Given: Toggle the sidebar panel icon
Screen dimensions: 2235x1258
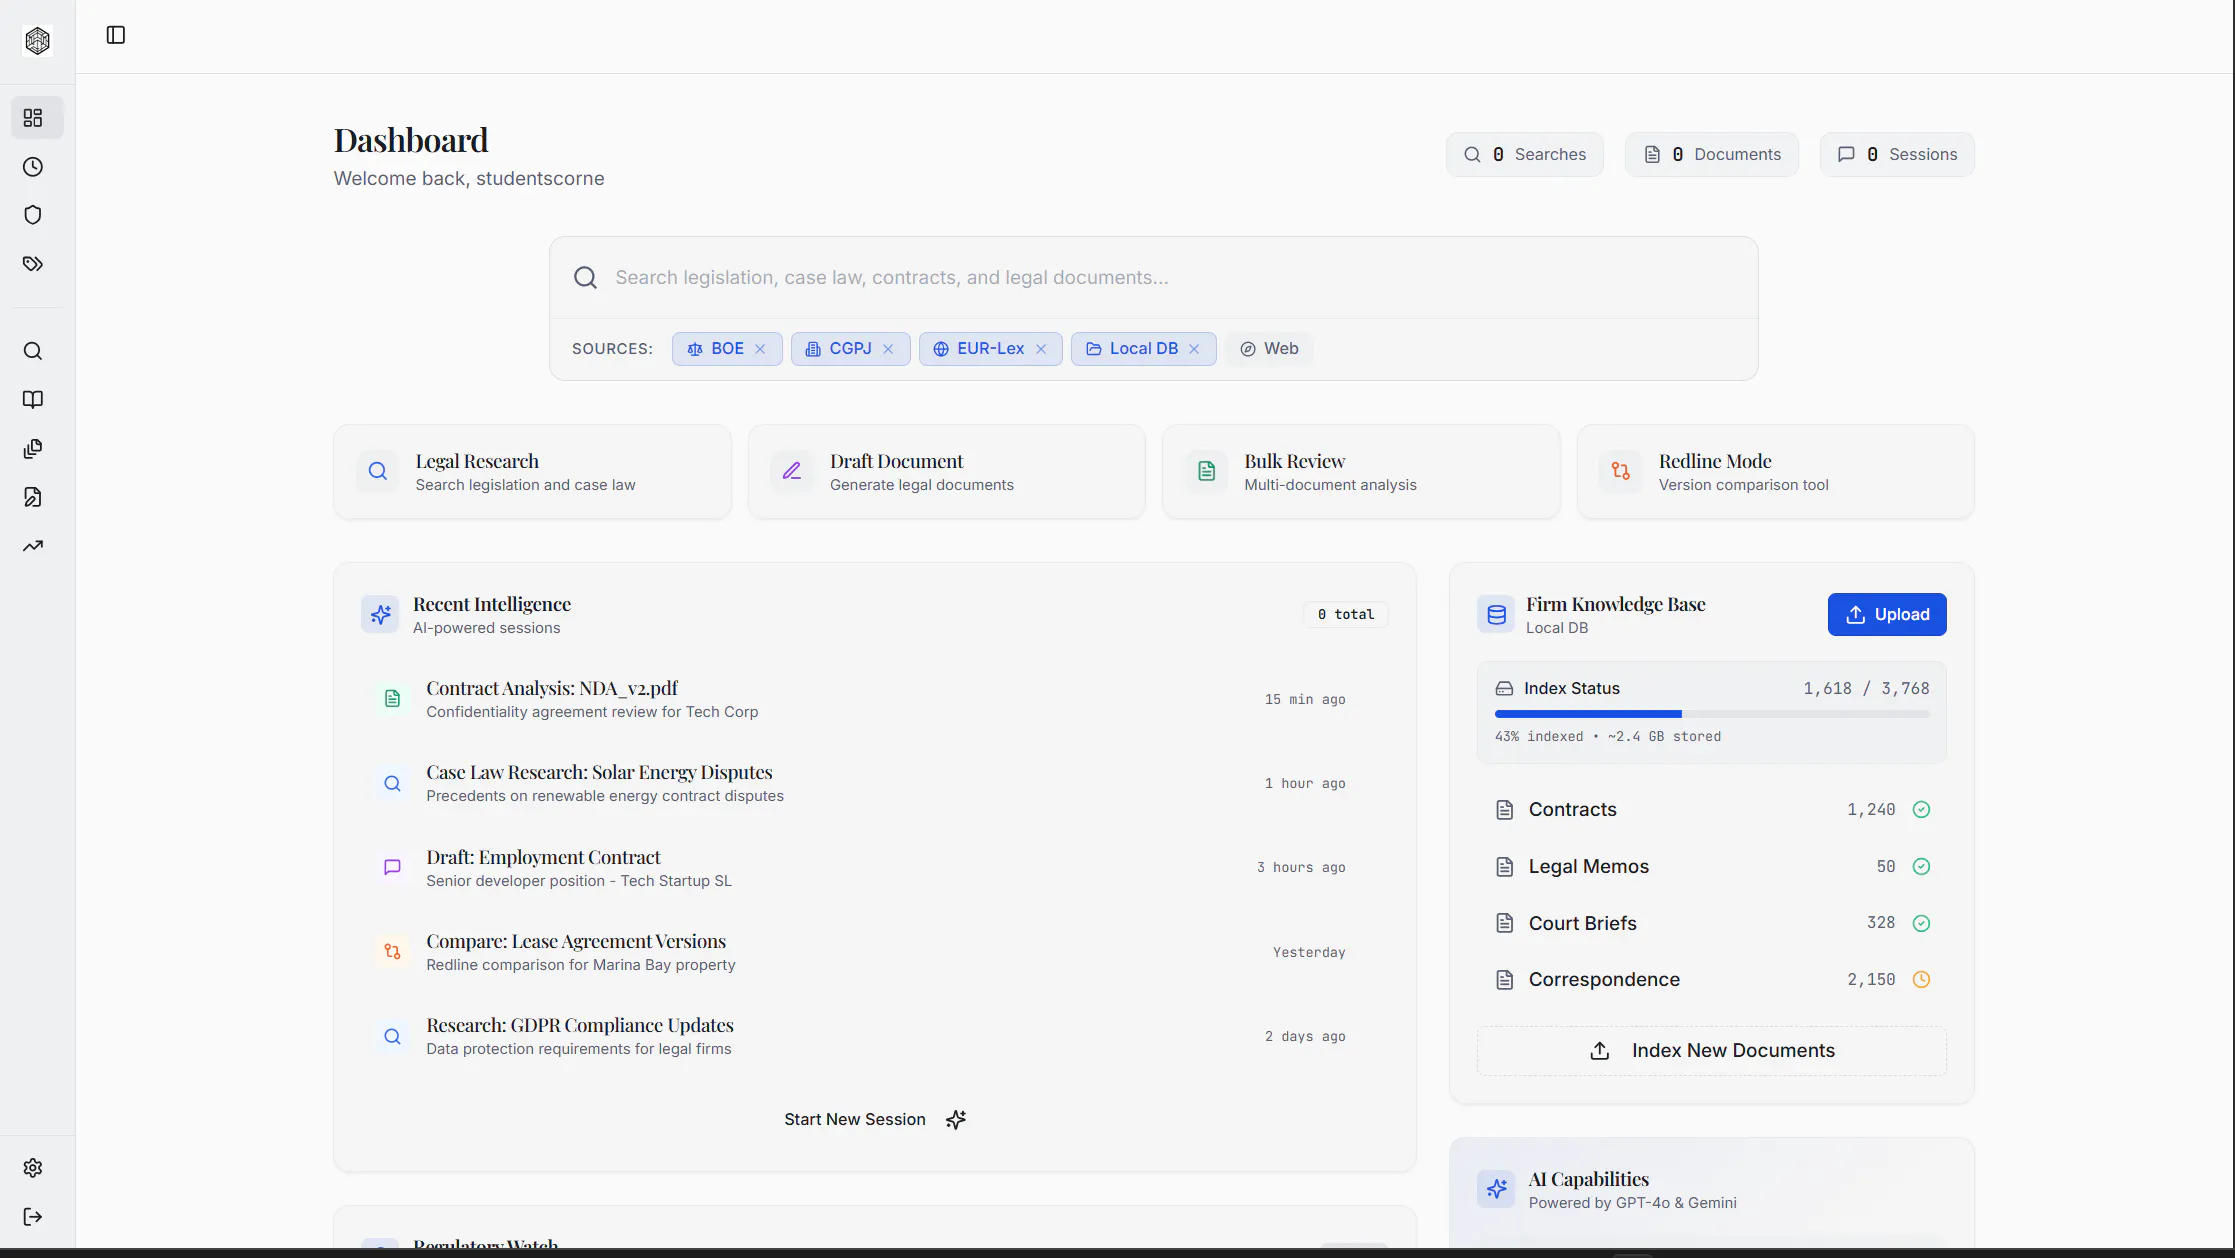Looking at the screenshot, I should tap(116, 35).
